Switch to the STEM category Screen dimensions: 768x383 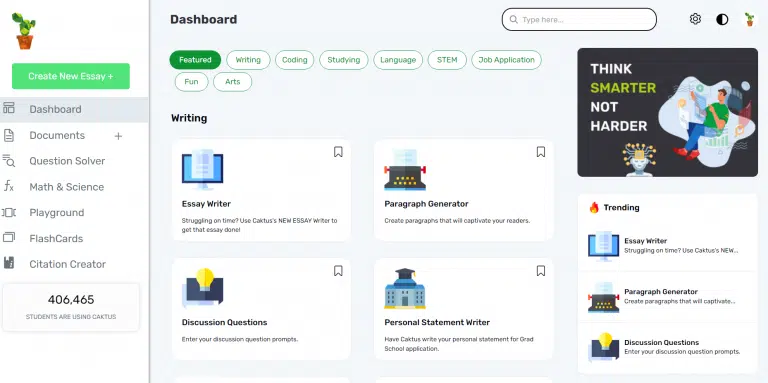[447, 60]
